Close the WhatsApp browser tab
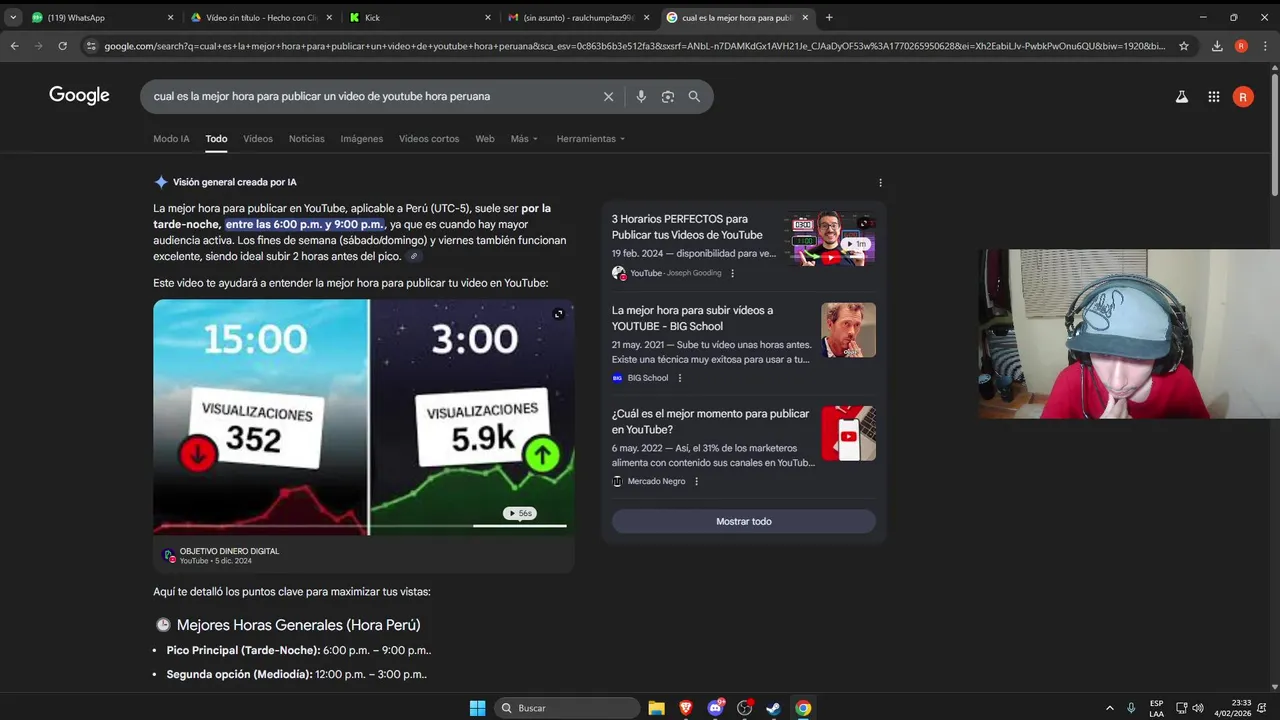This screenshot has width=1280, height=720. pyautogui.click(x=170, y=17)
